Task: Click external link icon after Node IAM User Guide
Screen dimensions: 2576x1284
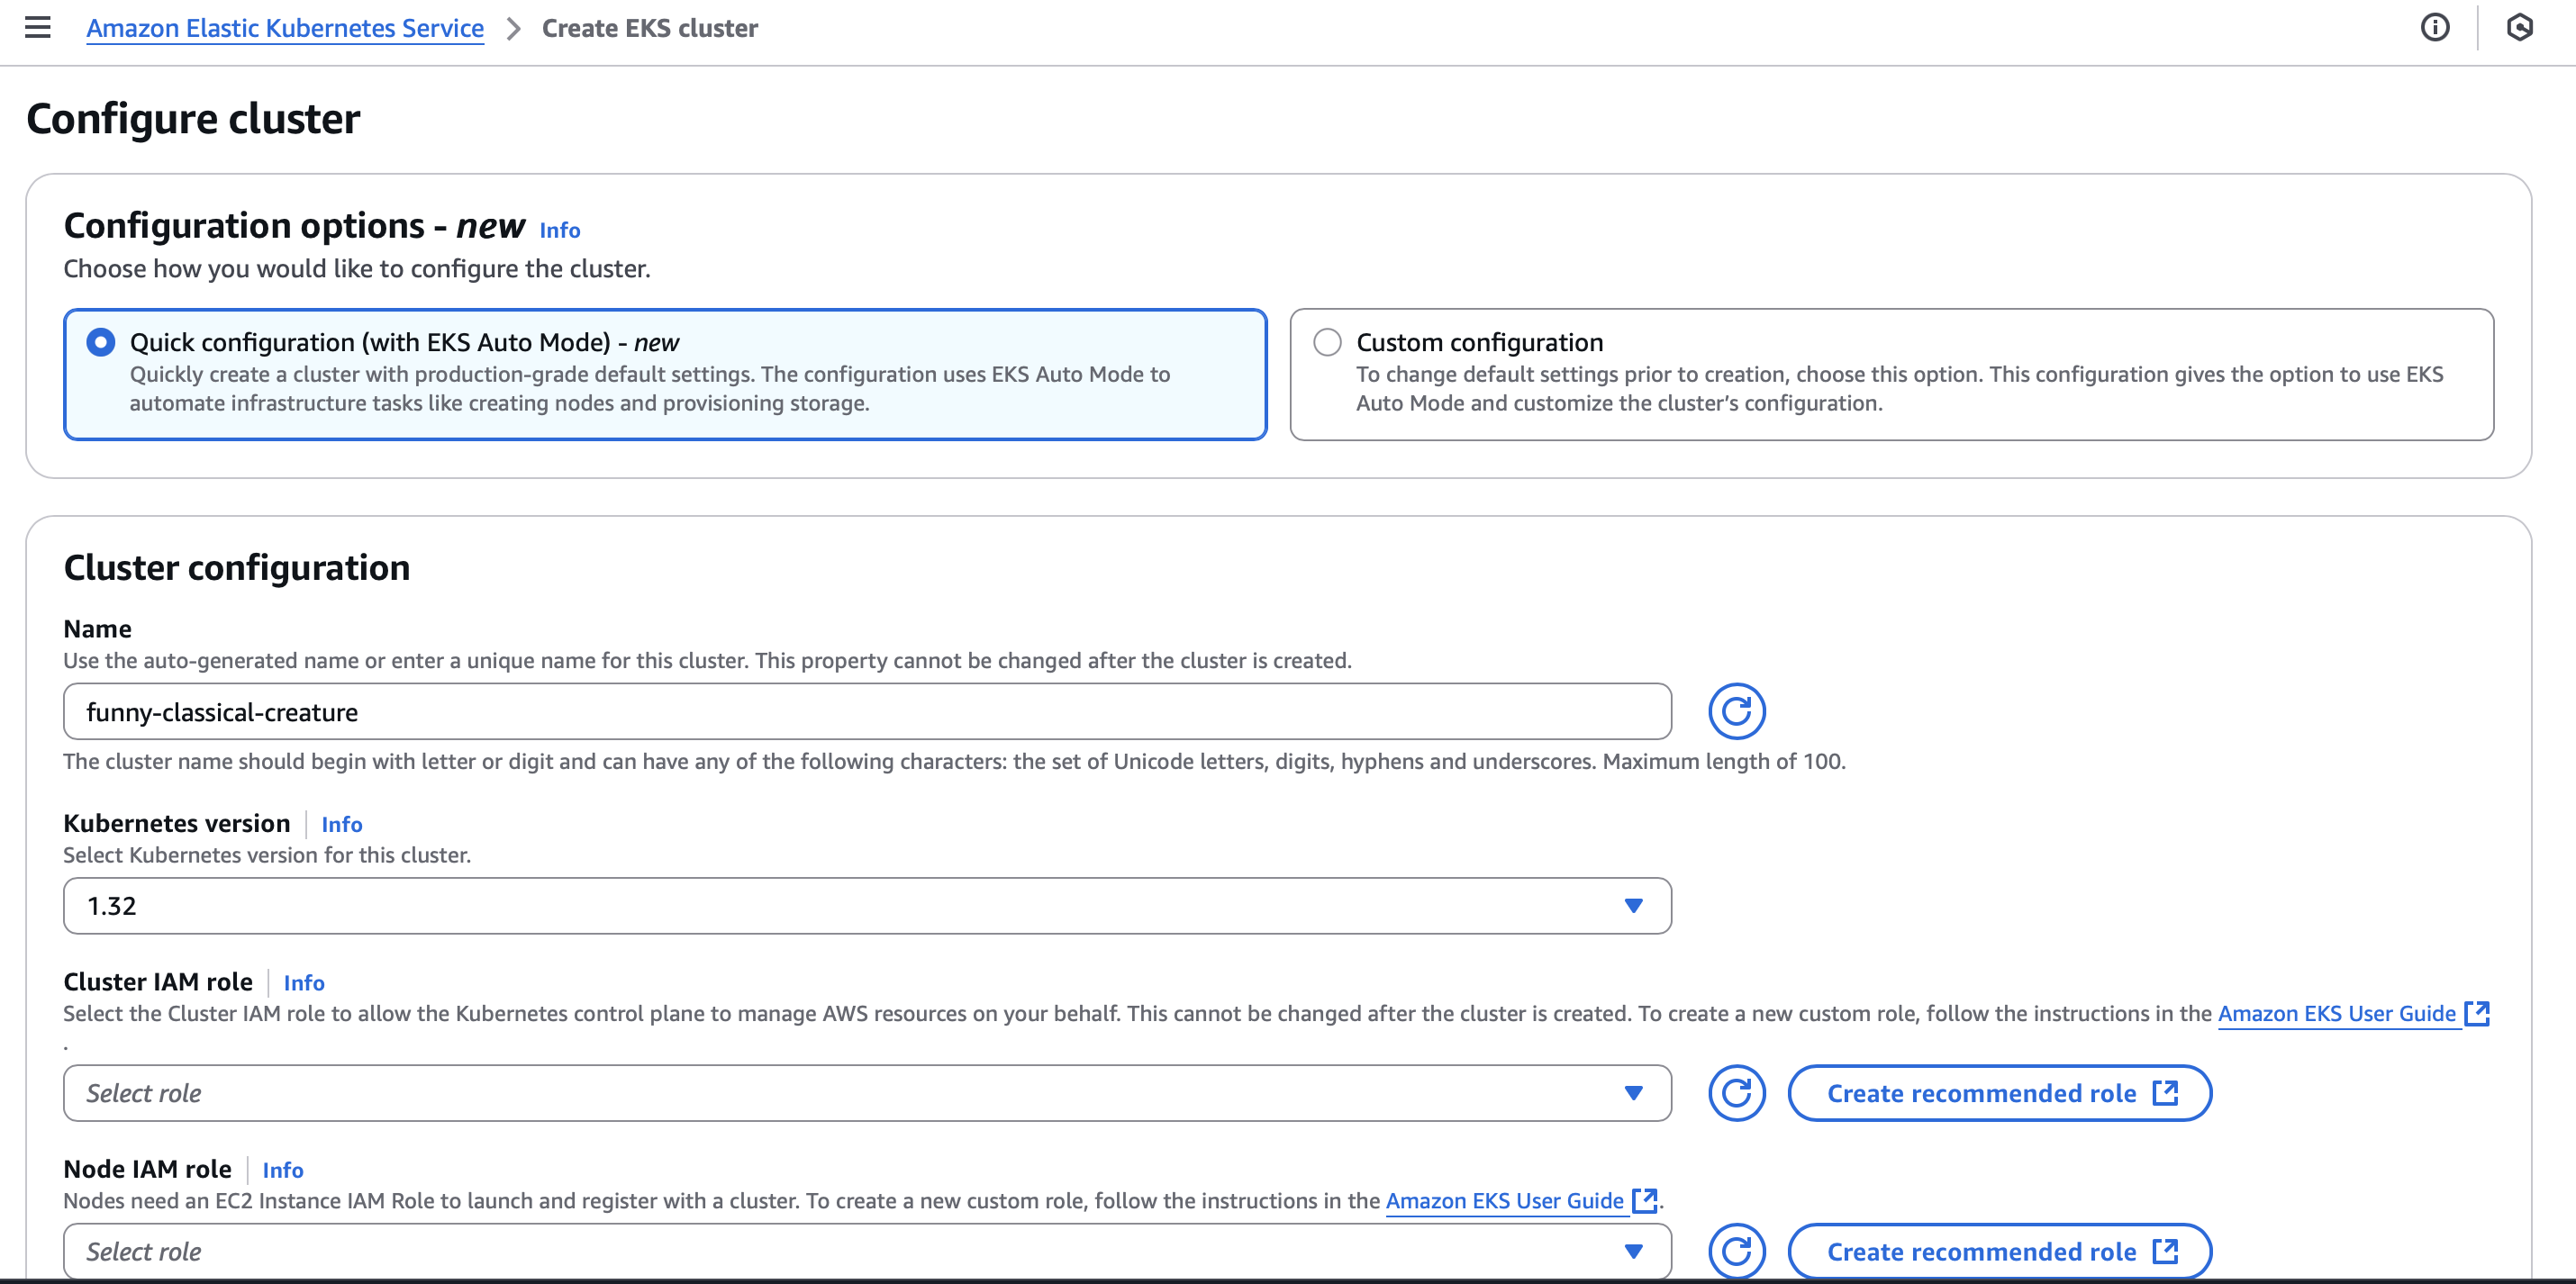Action: coord(1644,1200)
